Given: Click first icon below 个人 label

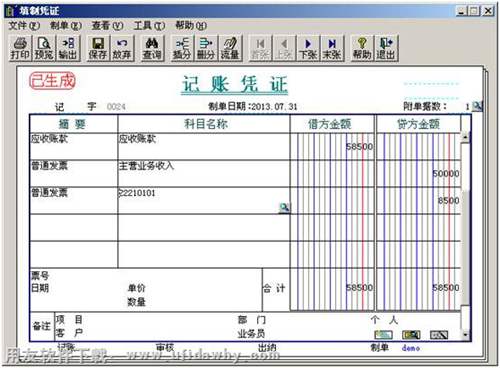Looking at the screenshot, I should tap(383, 335).
